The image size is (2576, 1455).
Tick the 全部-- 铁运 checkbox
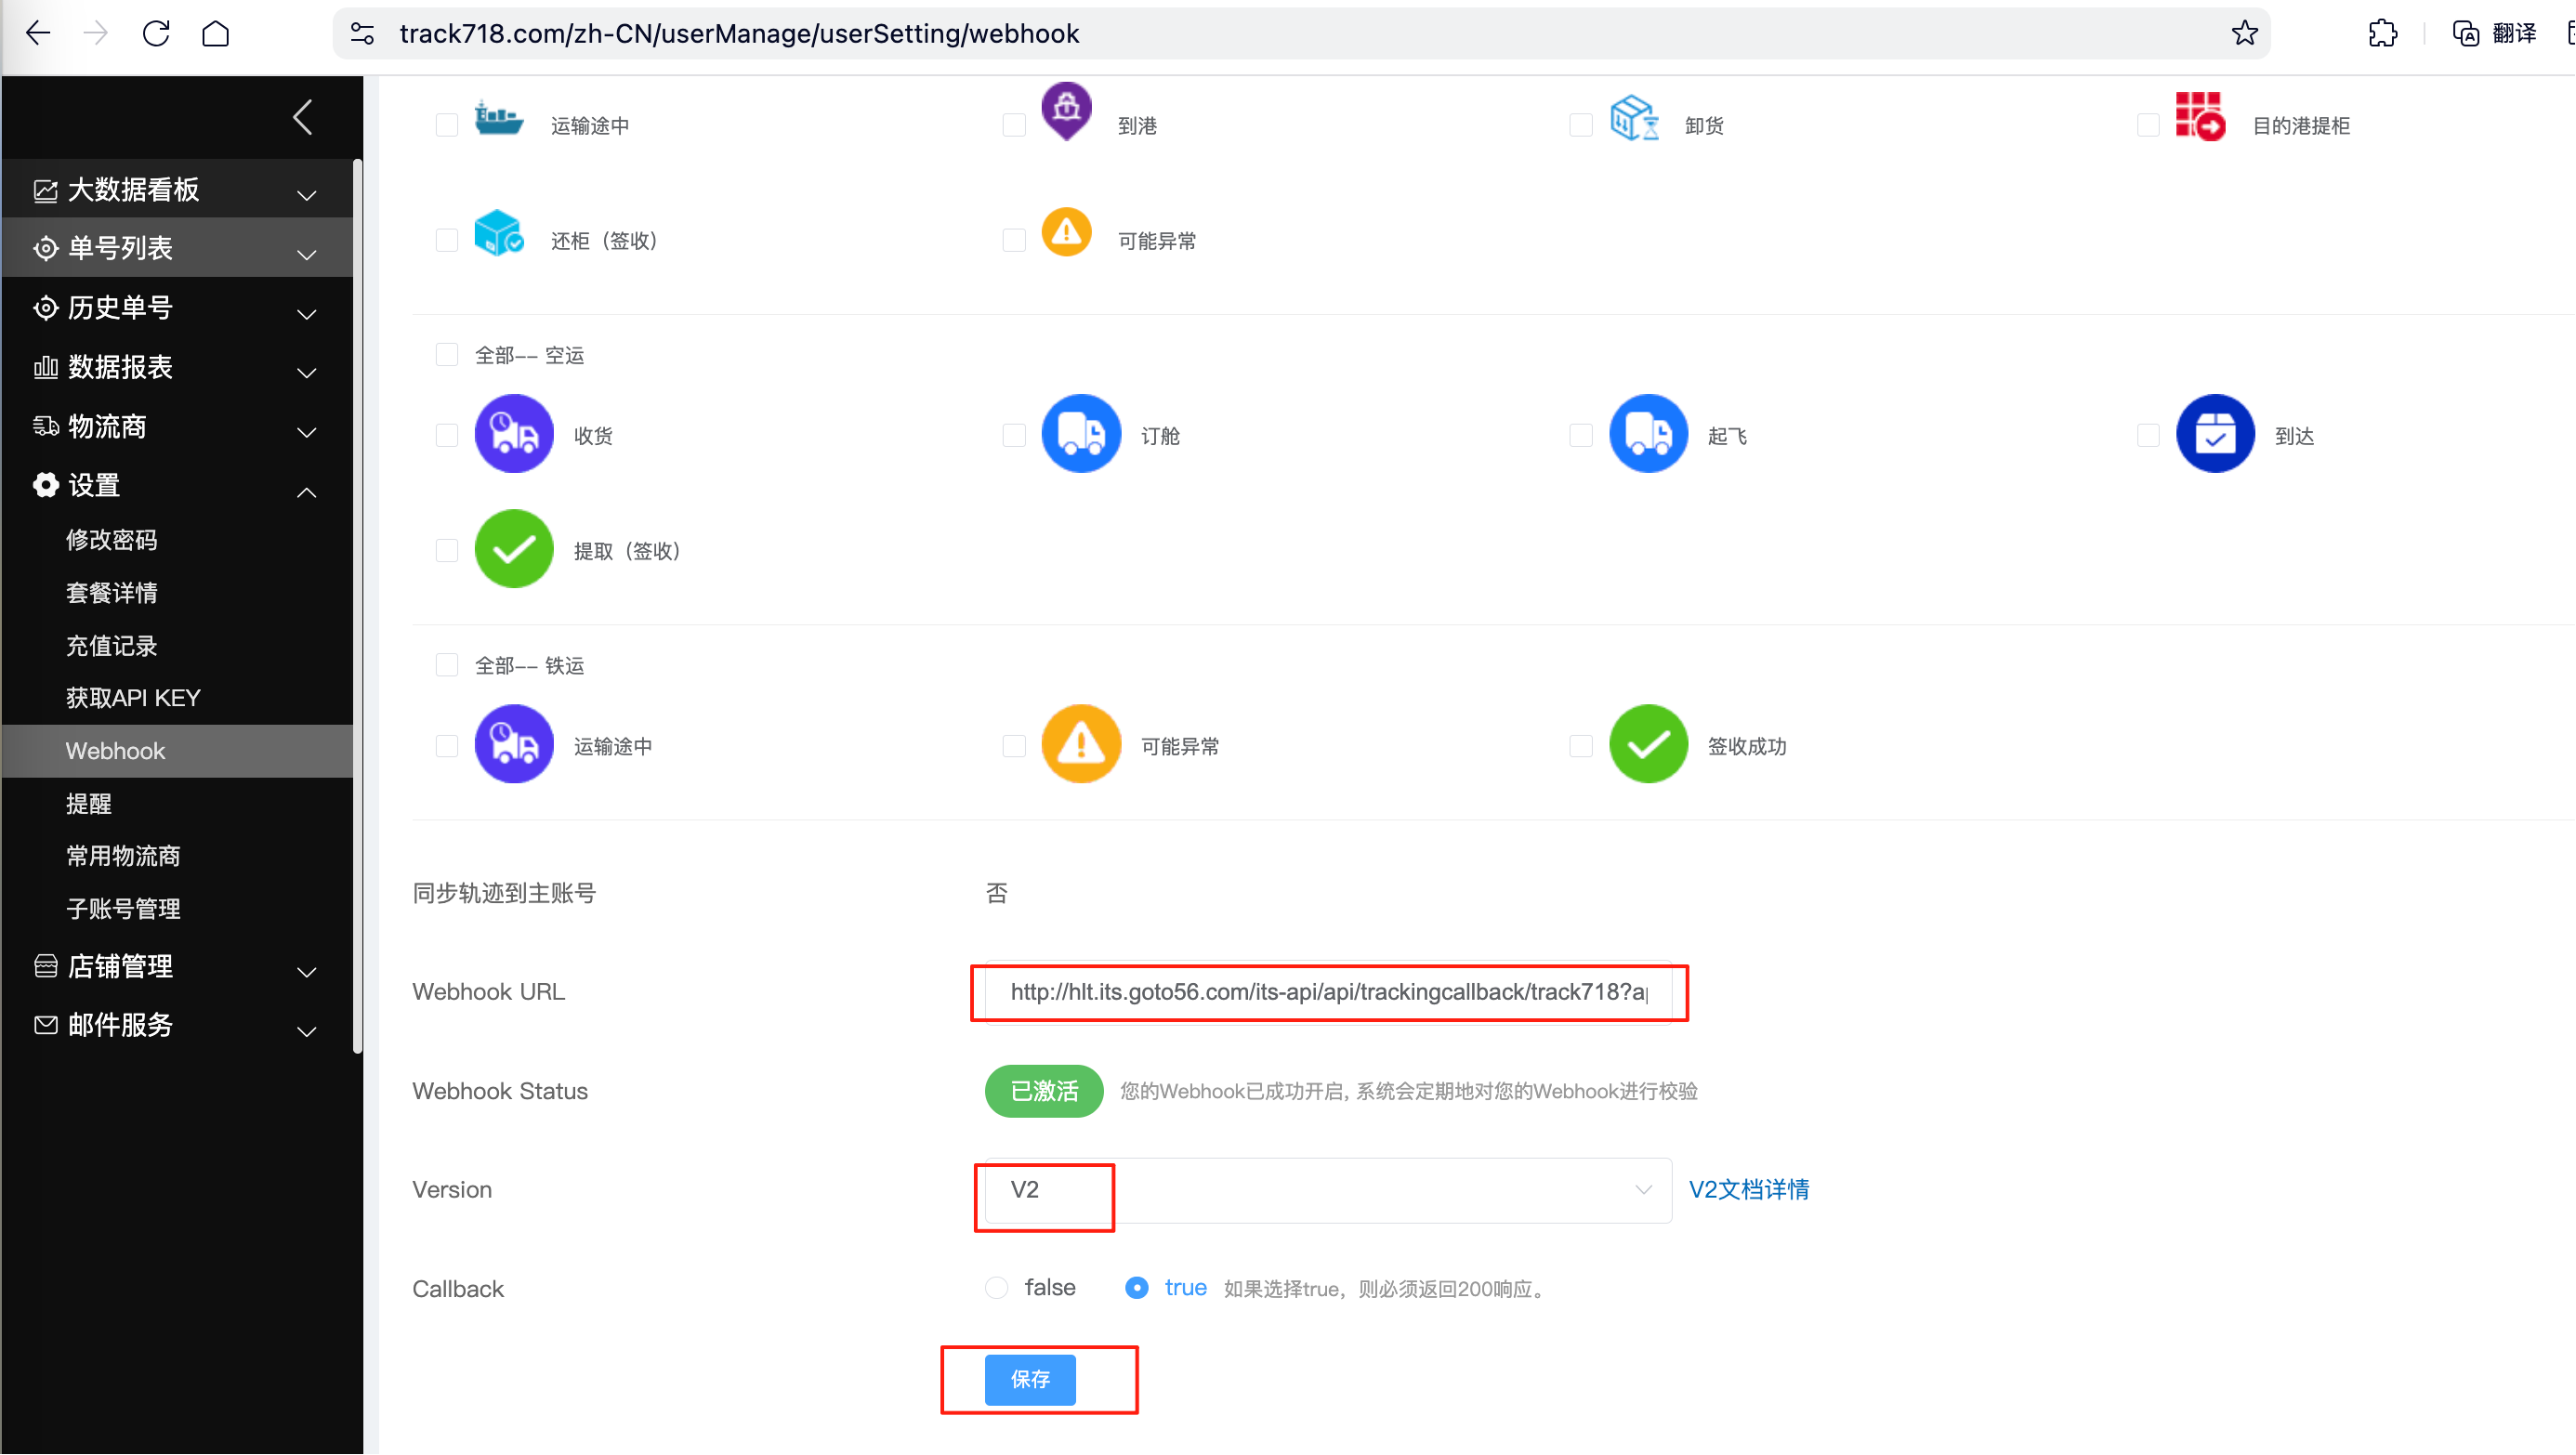coord(447,665)
